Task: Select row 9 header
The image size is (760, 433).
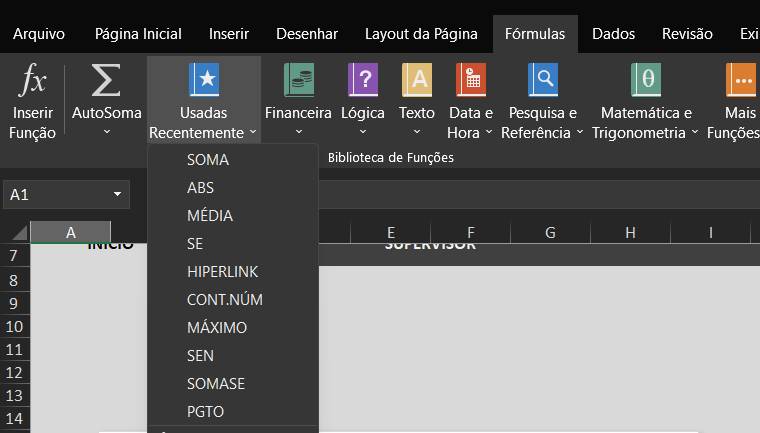Action: coord(15,303)
